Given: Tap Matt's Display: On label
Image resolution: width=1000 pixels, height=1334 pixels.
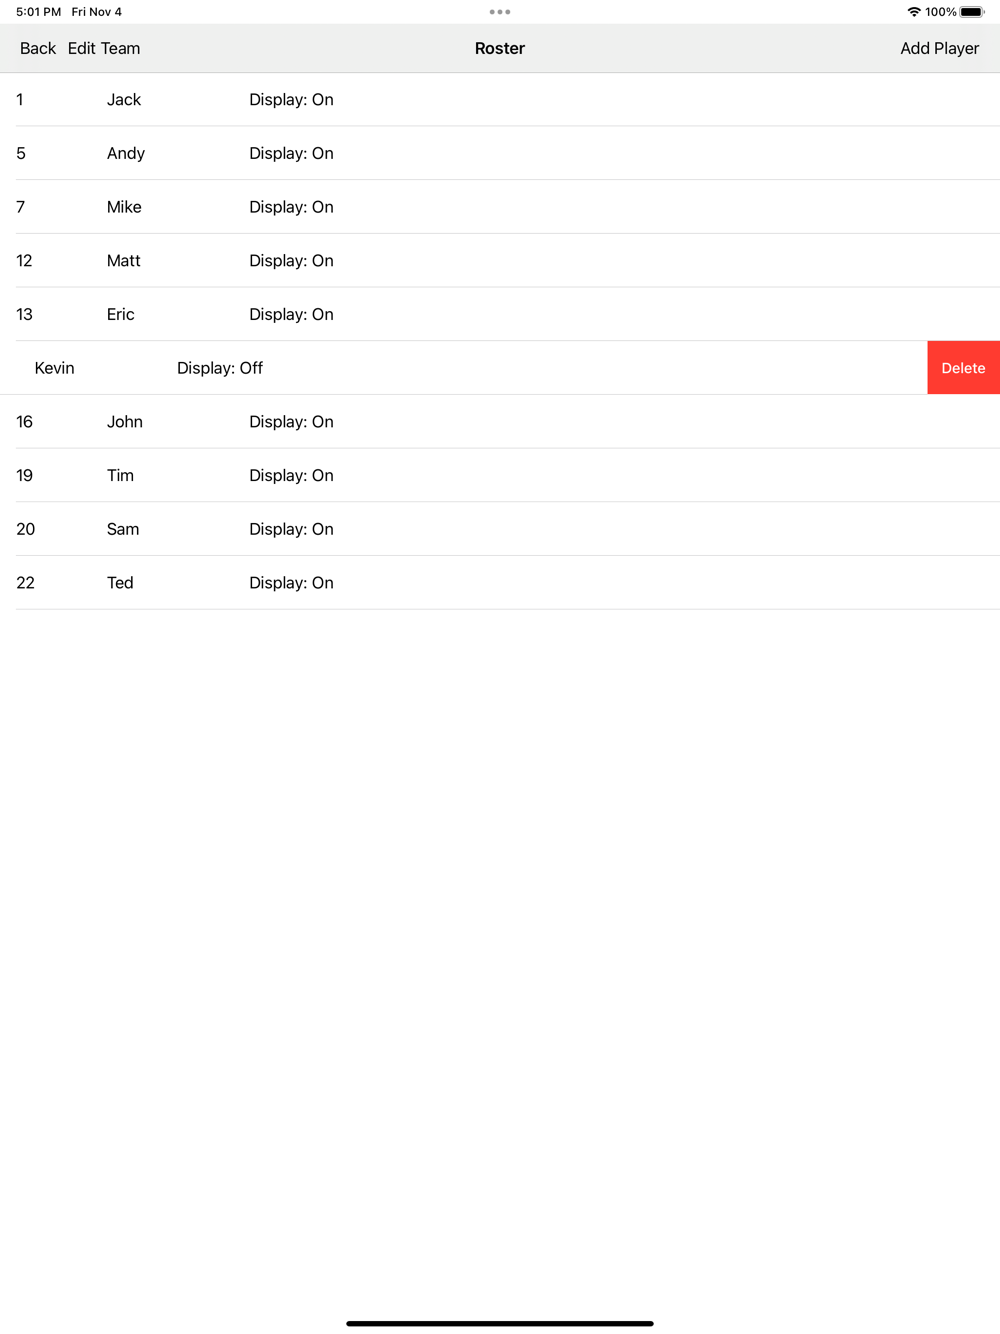Looking at the screenshot, I should tap(291, 261).
